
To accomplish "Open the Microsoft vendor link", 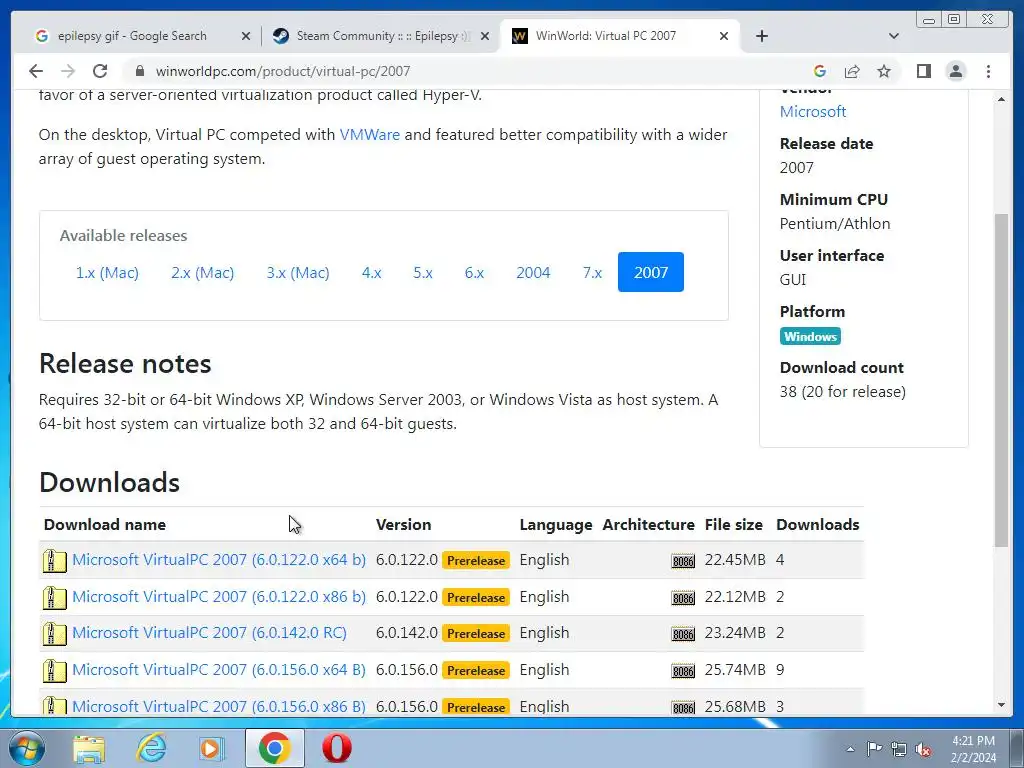I will click(812, 112).
